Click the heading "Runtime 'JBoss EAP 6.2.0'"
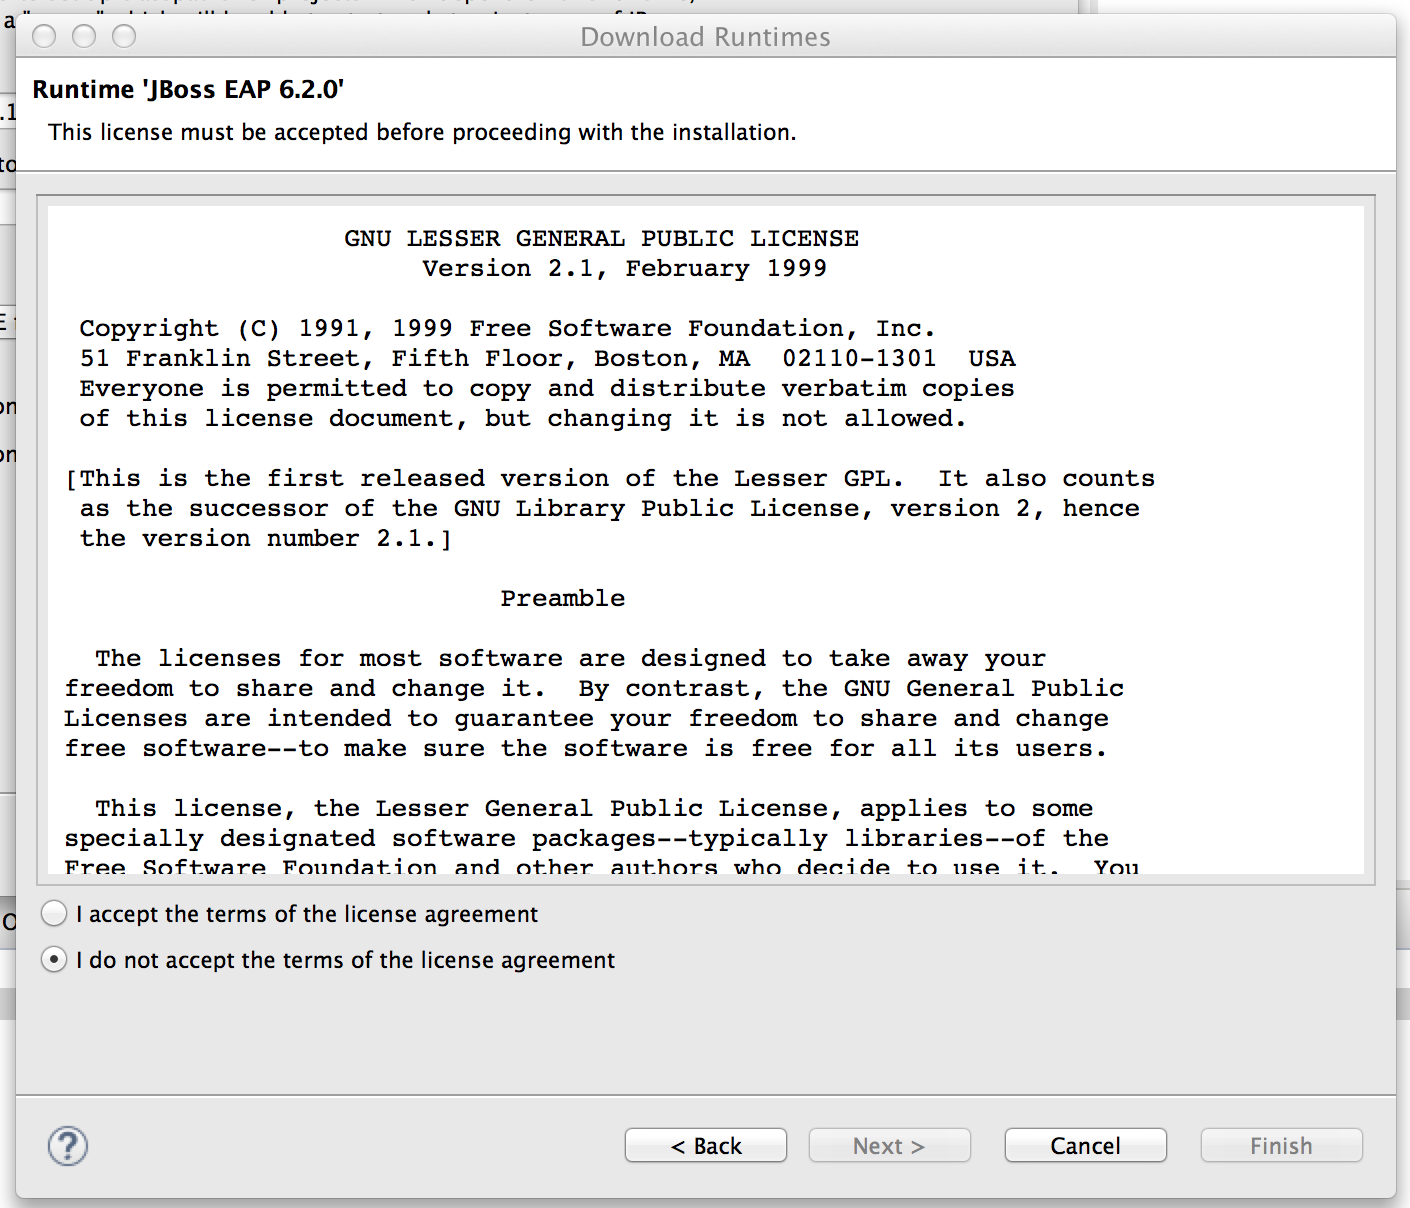 click(188, 90)
